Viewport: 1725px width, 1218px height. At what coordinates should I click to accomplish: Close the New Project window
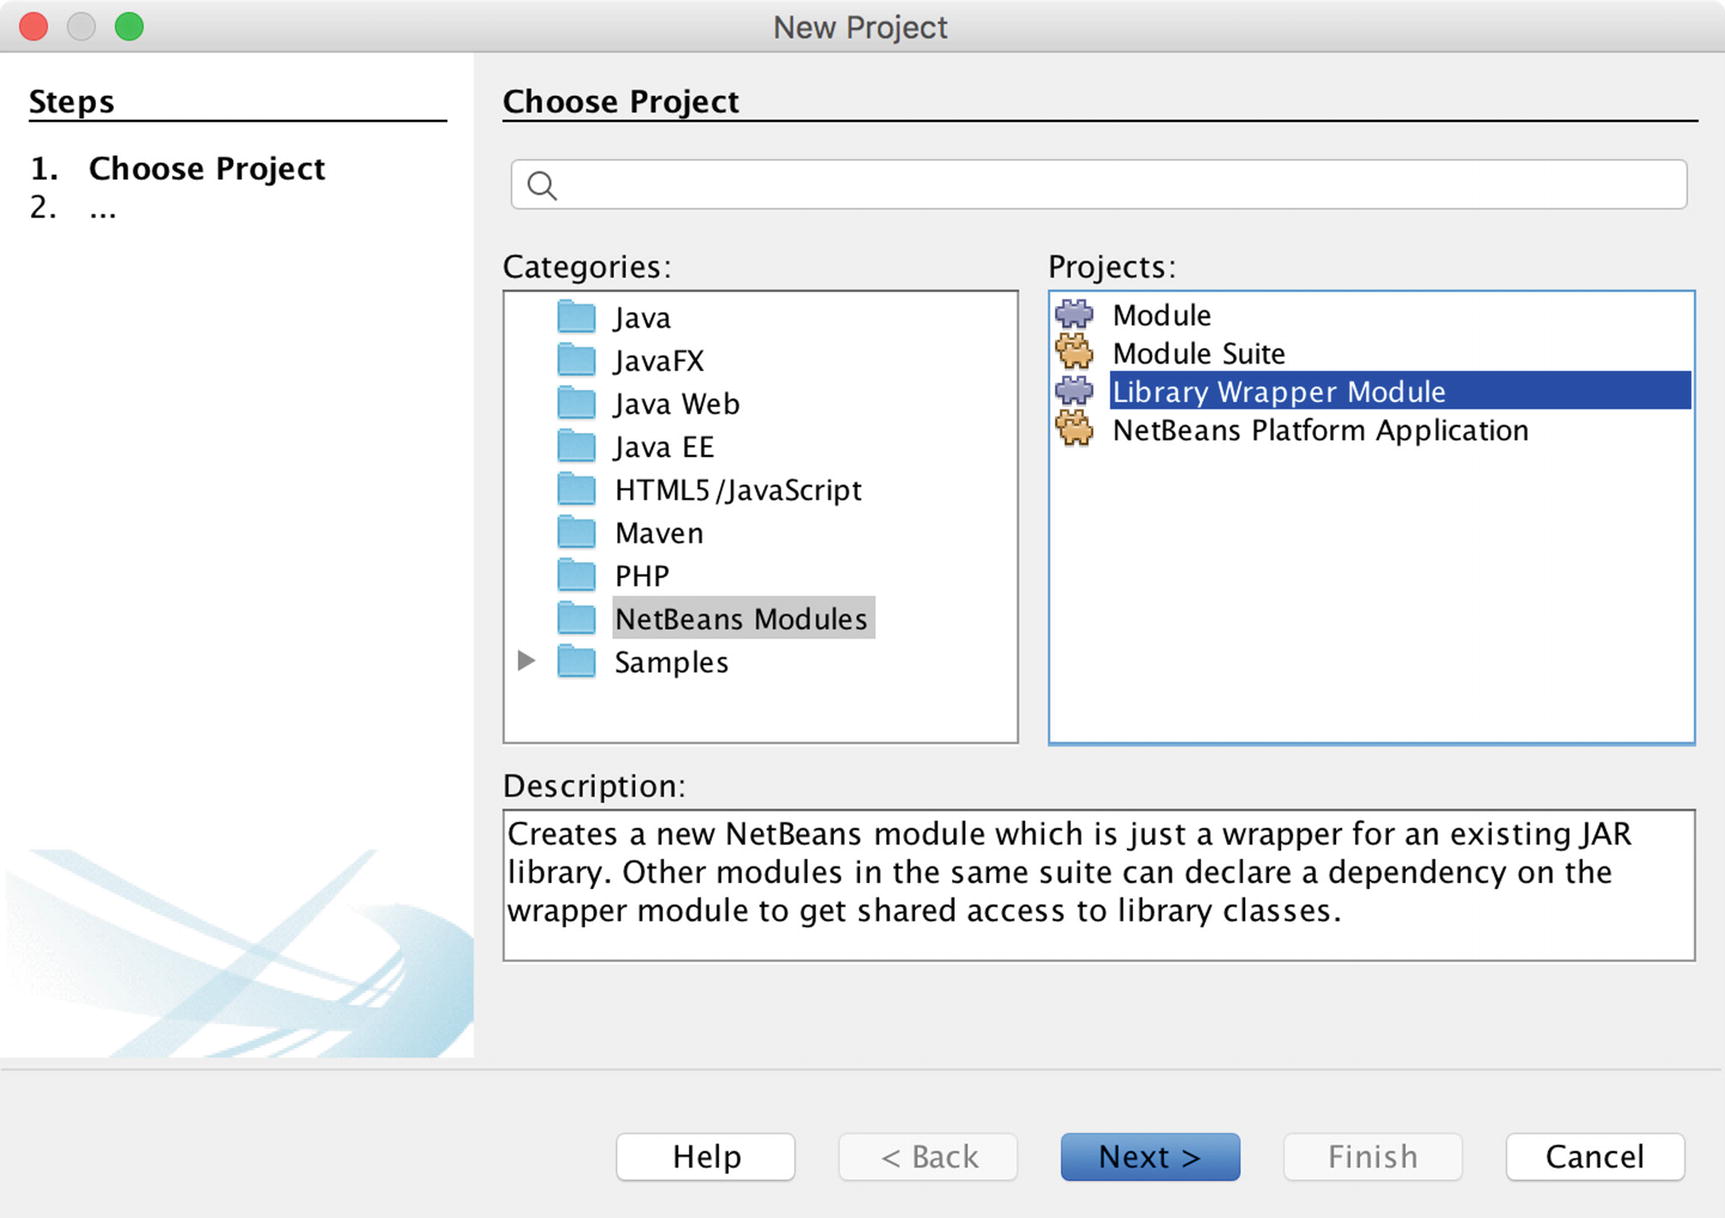[34, 26]
